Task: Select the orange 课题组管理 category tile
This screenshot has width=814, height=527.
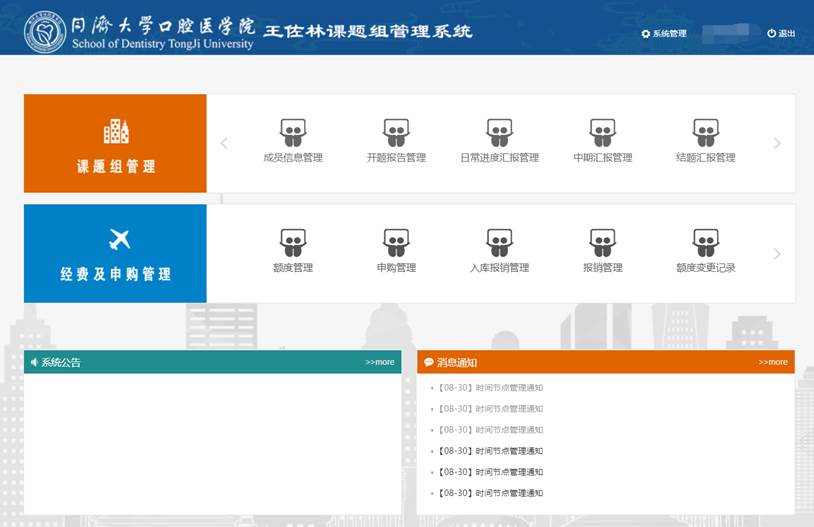Action: coord(115,144)
